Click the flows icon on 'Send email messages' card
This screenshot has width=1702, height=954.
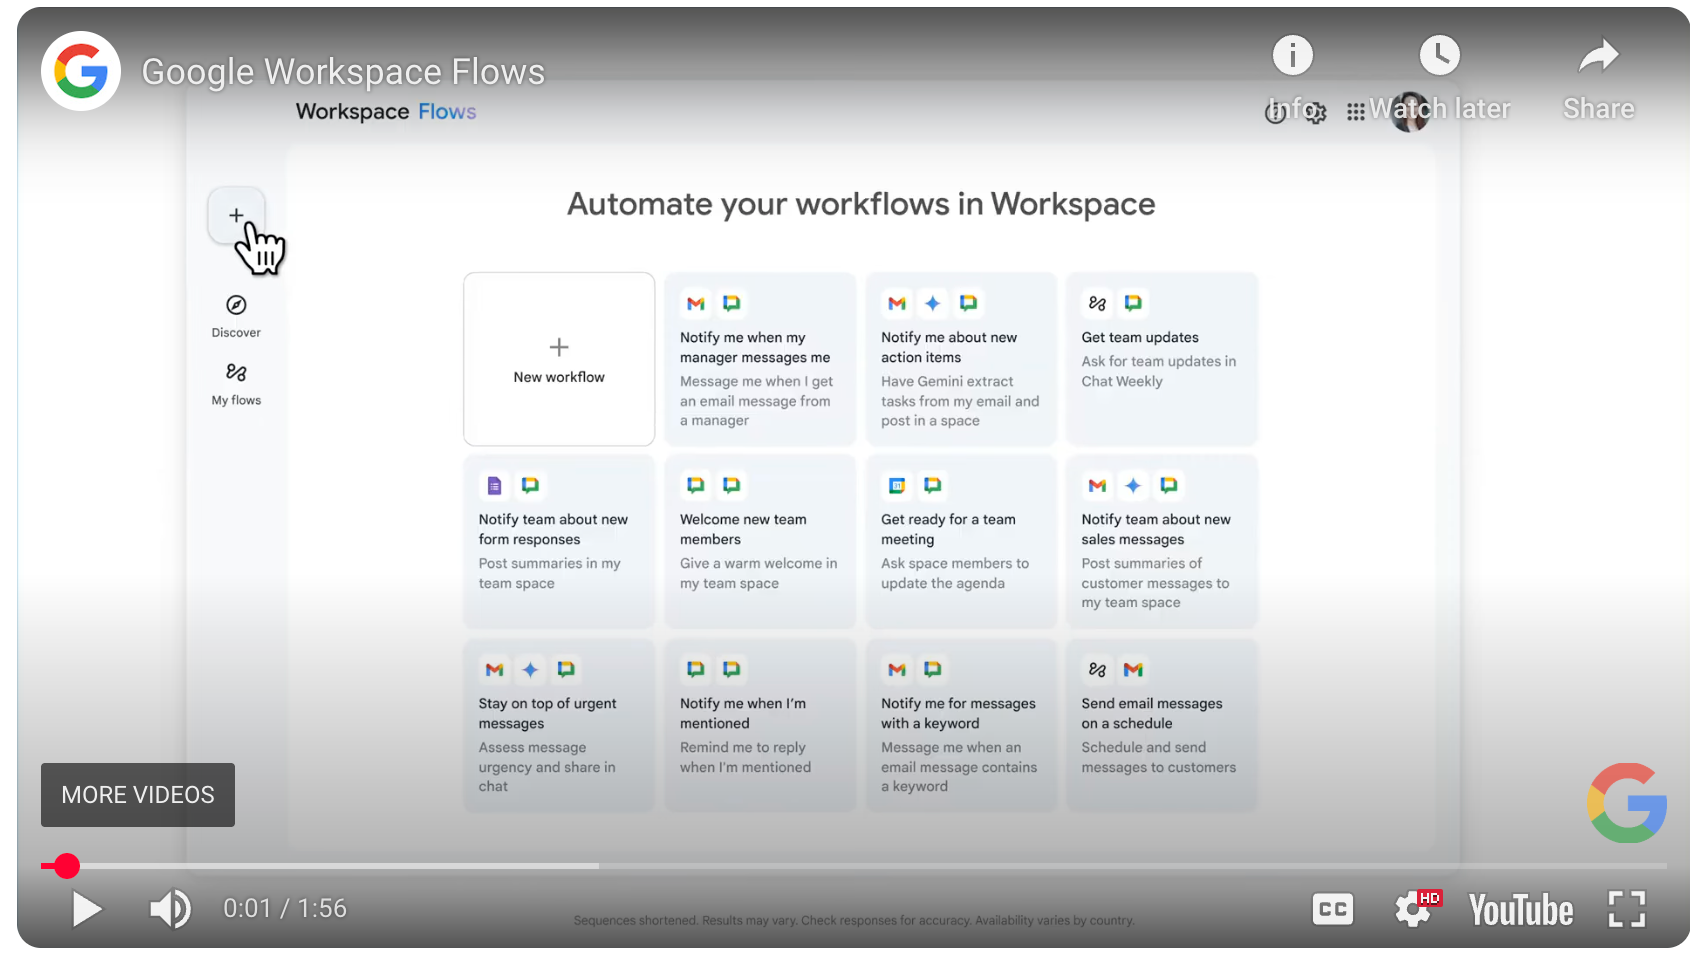(x=1097, y=669)
